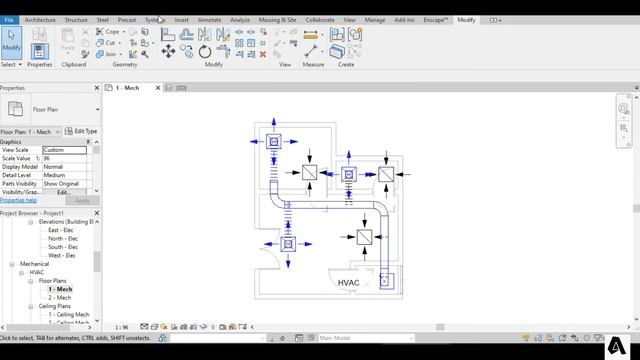
Task: Change Detail Level in view control bar
Action: pos(144,327)
